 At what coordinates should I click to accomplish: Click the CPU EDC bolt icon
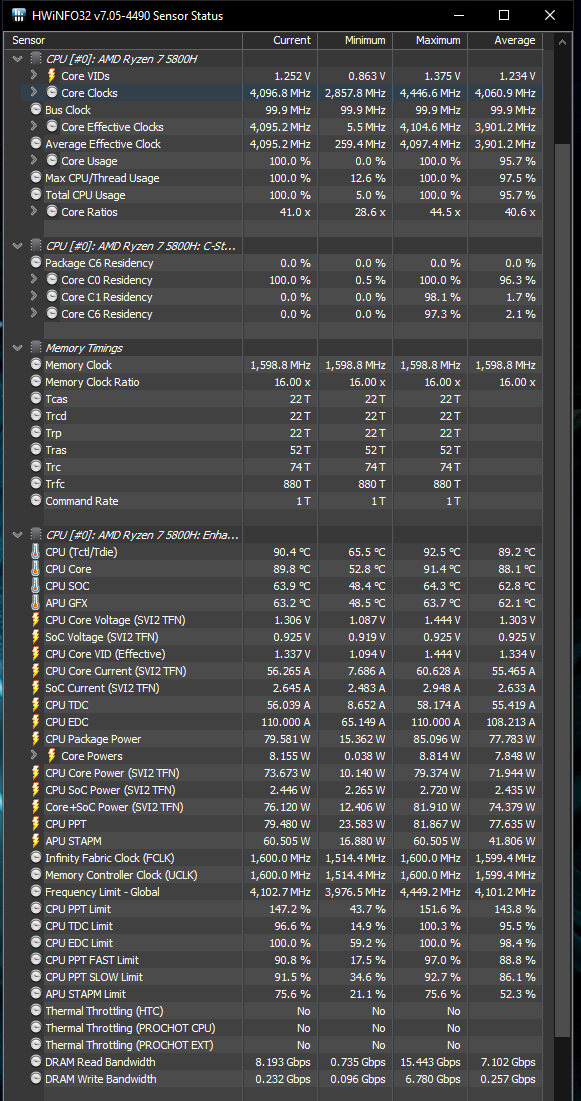(36, 722)
